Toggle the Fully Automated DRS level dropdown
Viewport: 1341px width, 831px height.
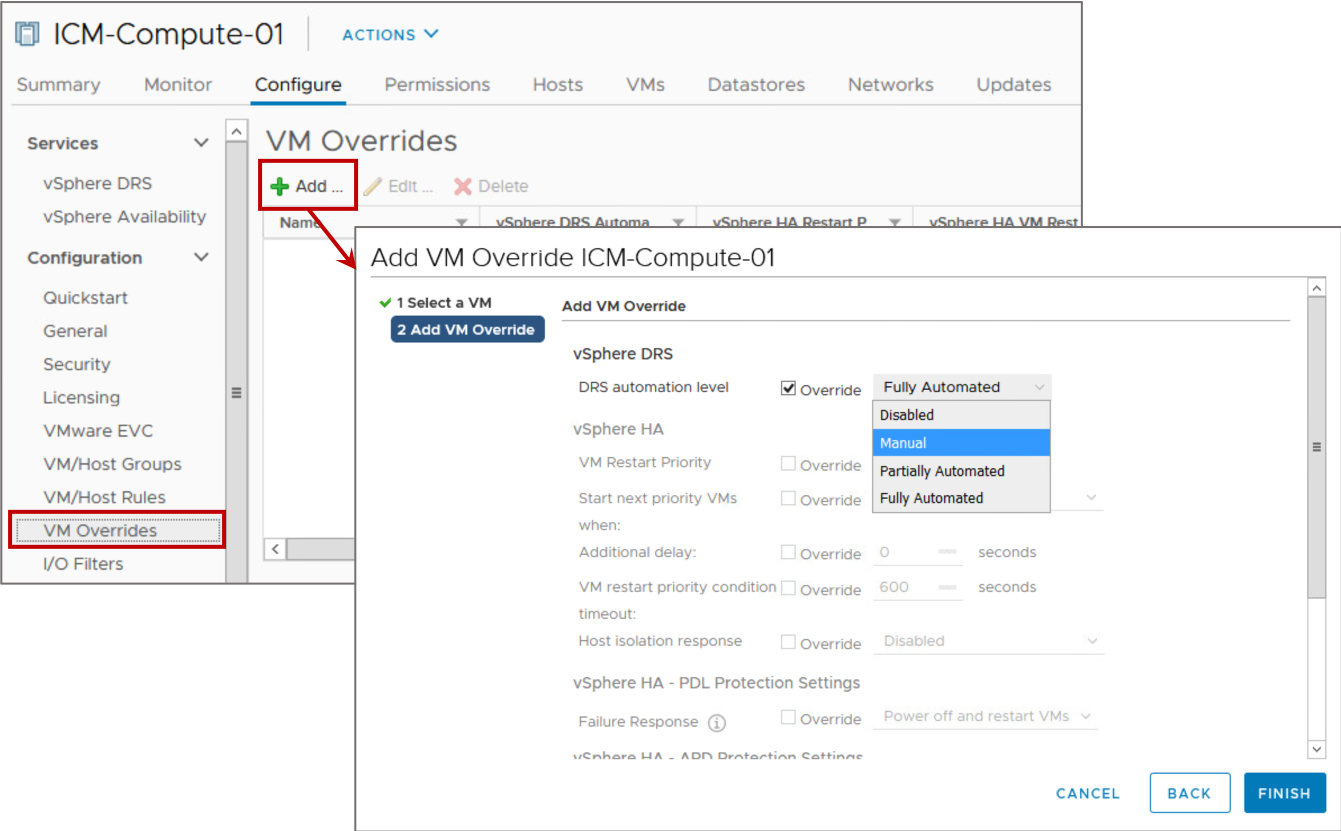tap(962, 387)
